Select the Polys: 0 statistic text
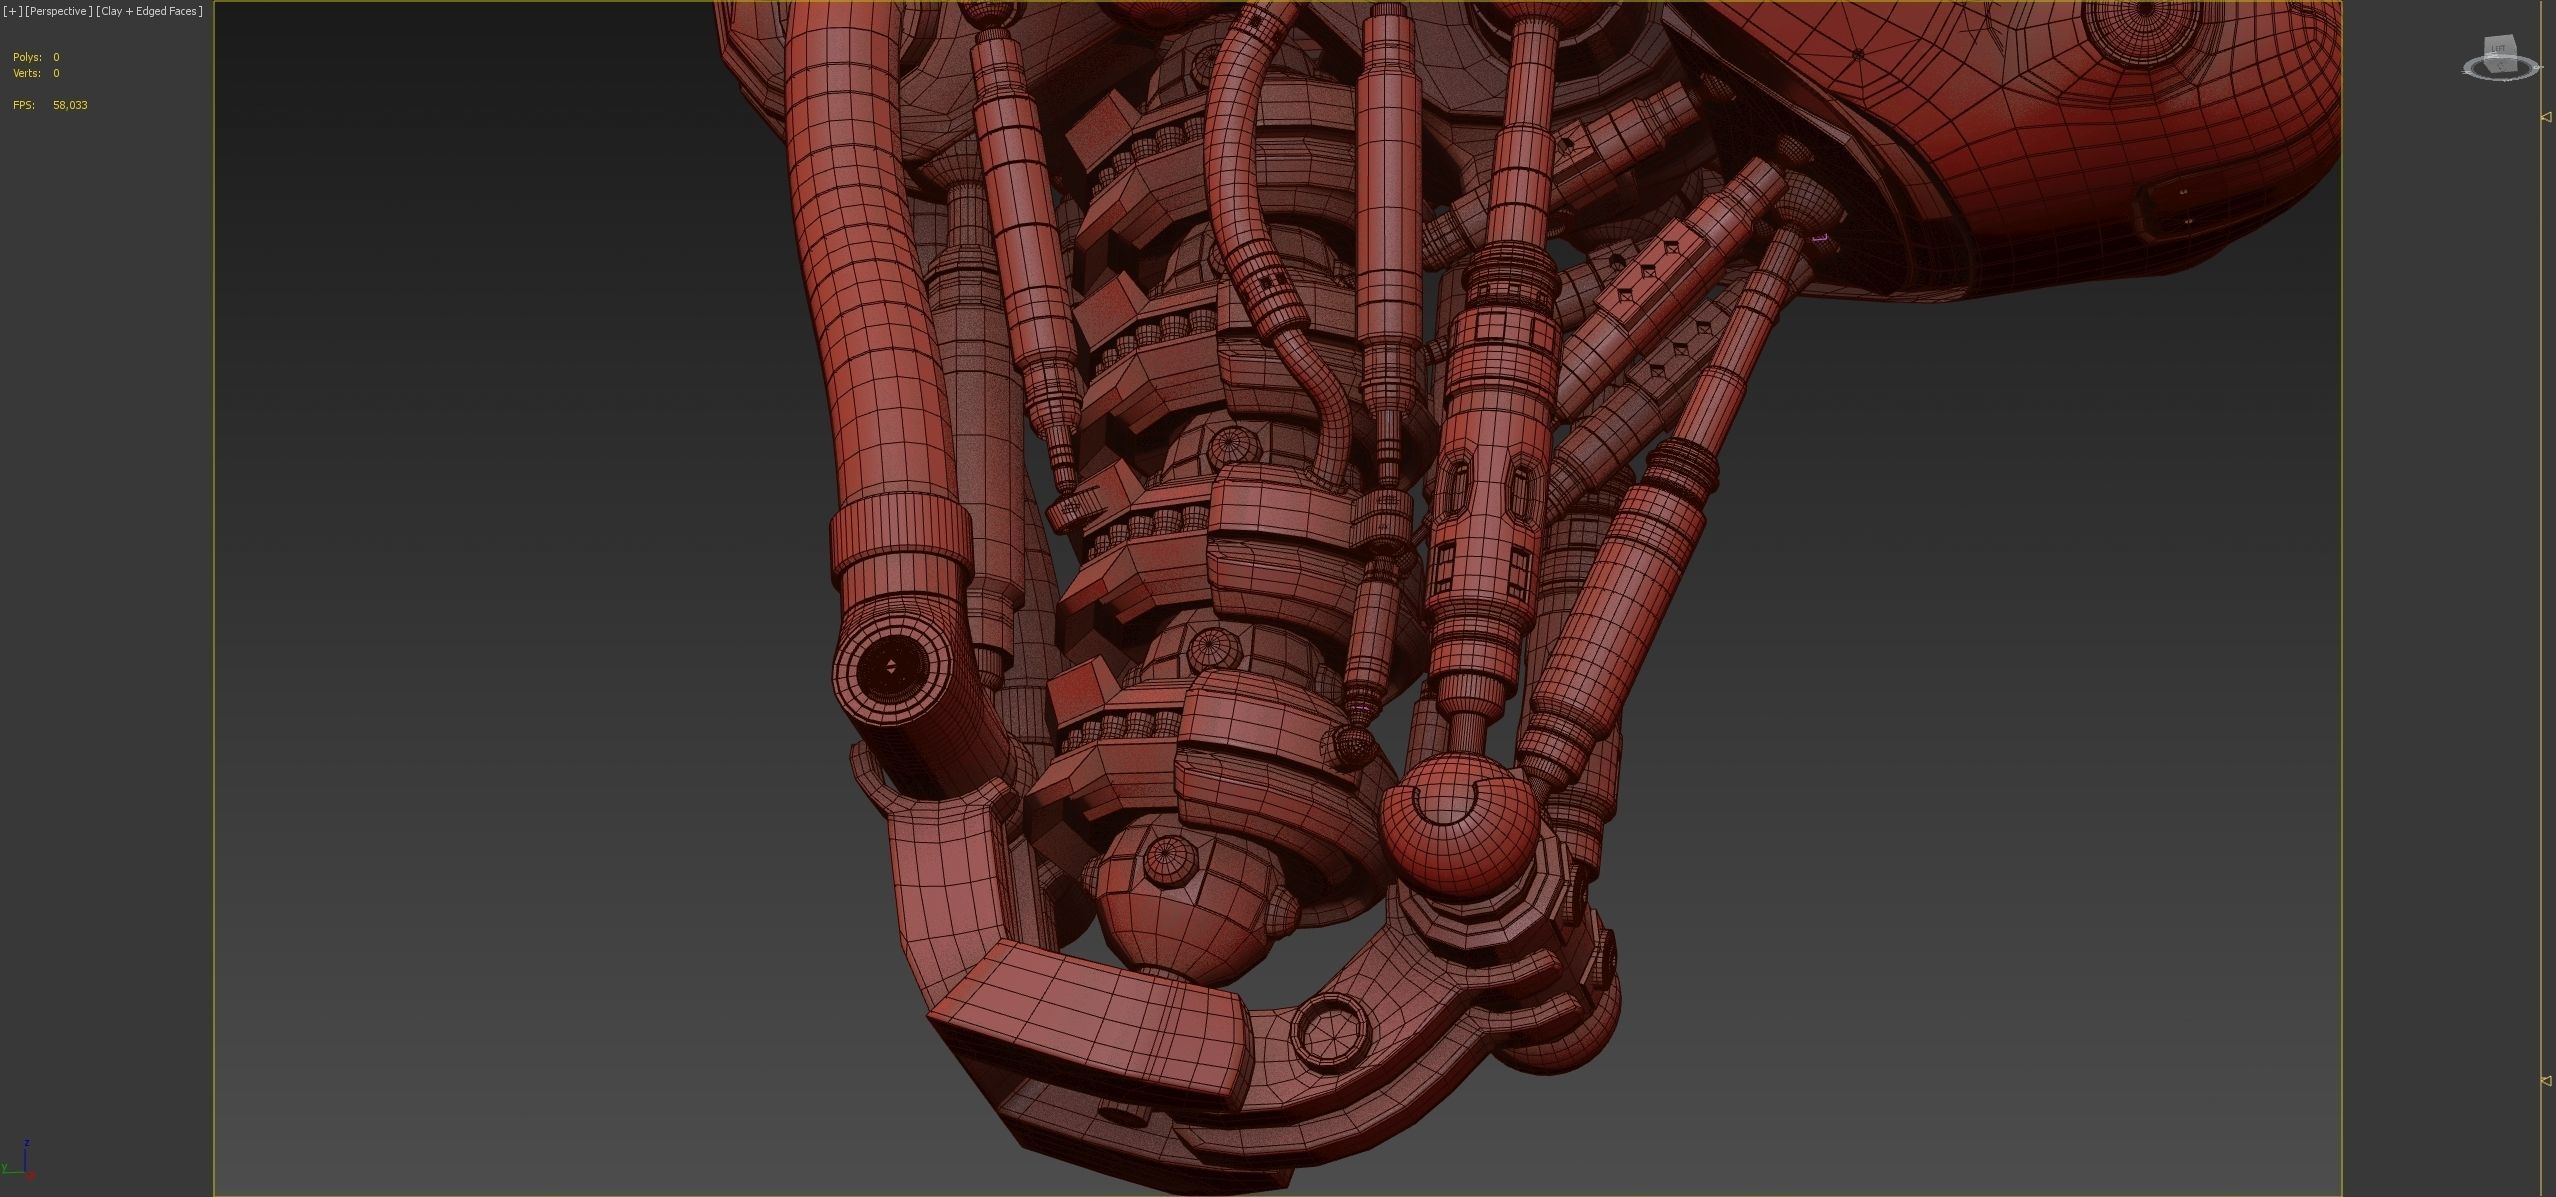2556x1197 pixels. coord(36,57)
